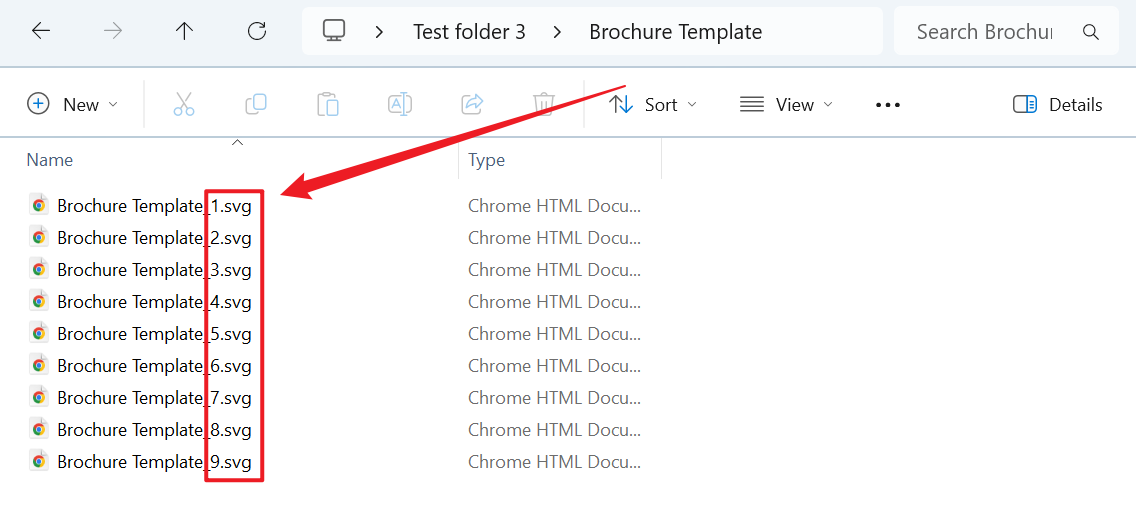Click the Brochure Template breadcrumb
The height and width of the screenshot is (523, 1136).
click(675, 32)
